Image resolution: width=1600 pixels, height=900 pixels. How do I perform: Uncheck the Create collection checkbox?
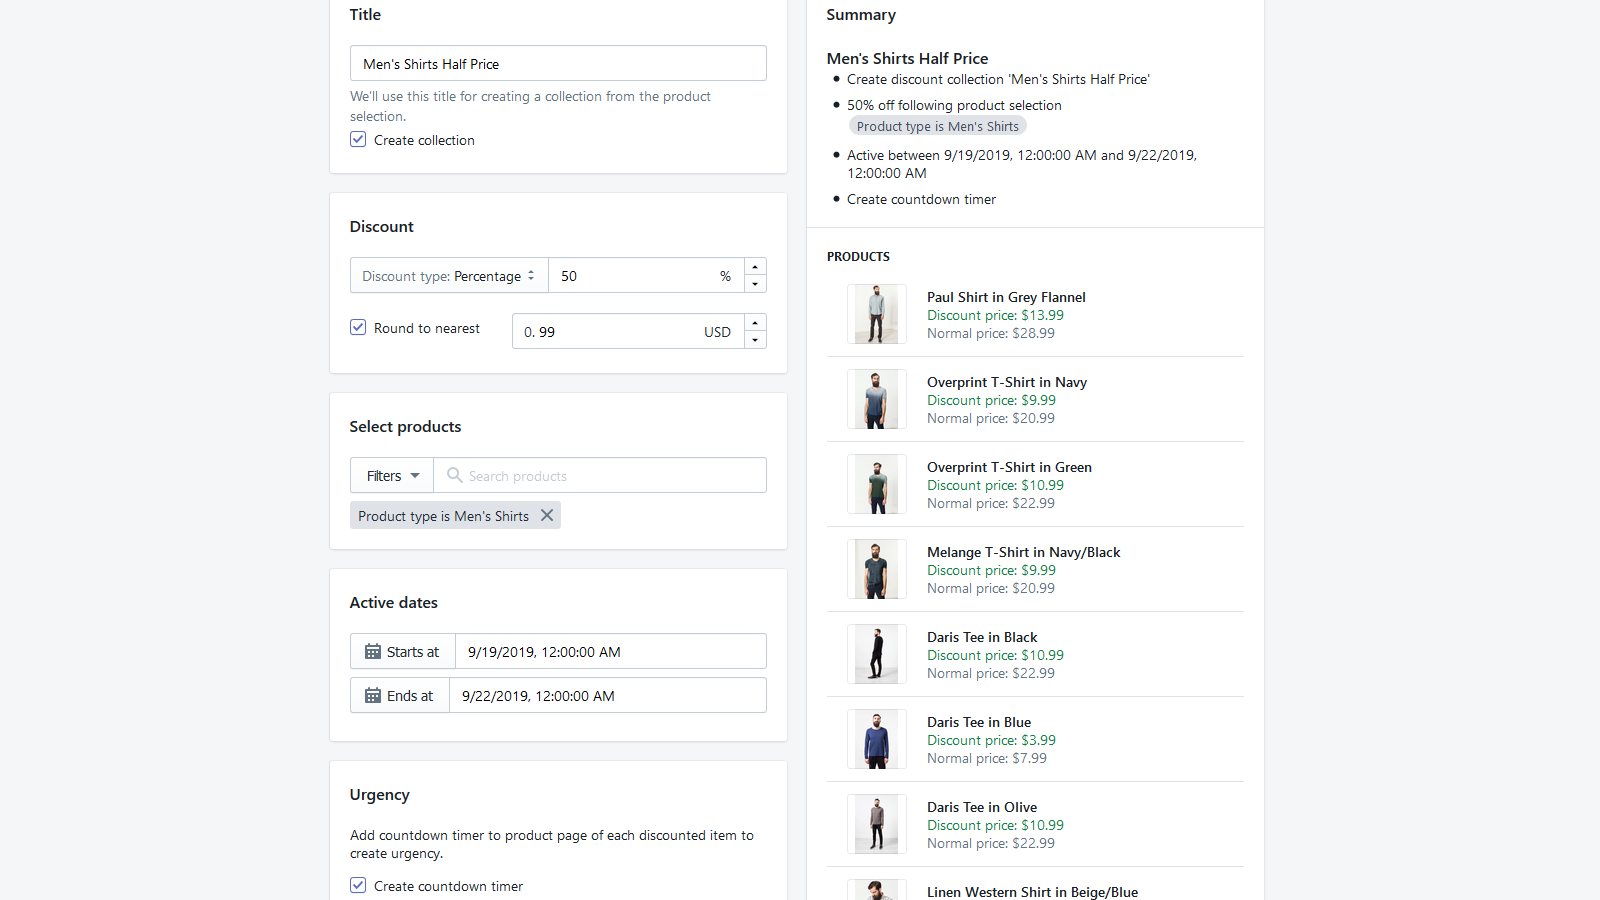[358, 139]
